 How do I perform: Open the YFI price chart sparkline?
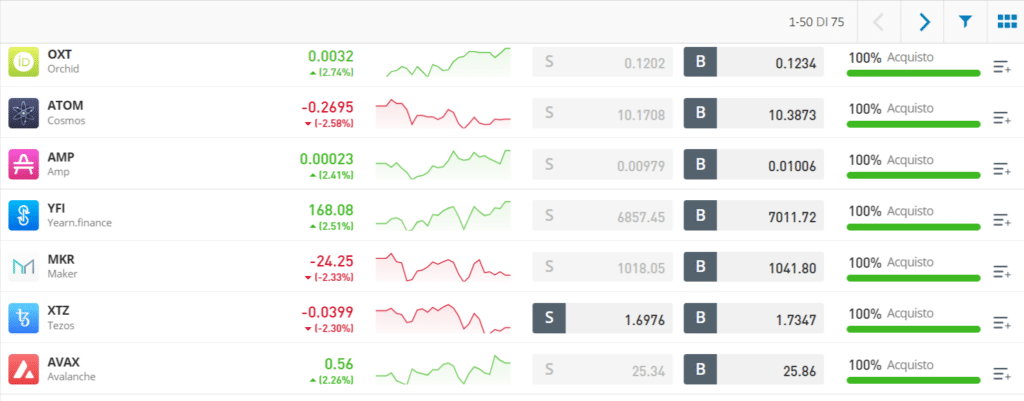pos(443,216)
